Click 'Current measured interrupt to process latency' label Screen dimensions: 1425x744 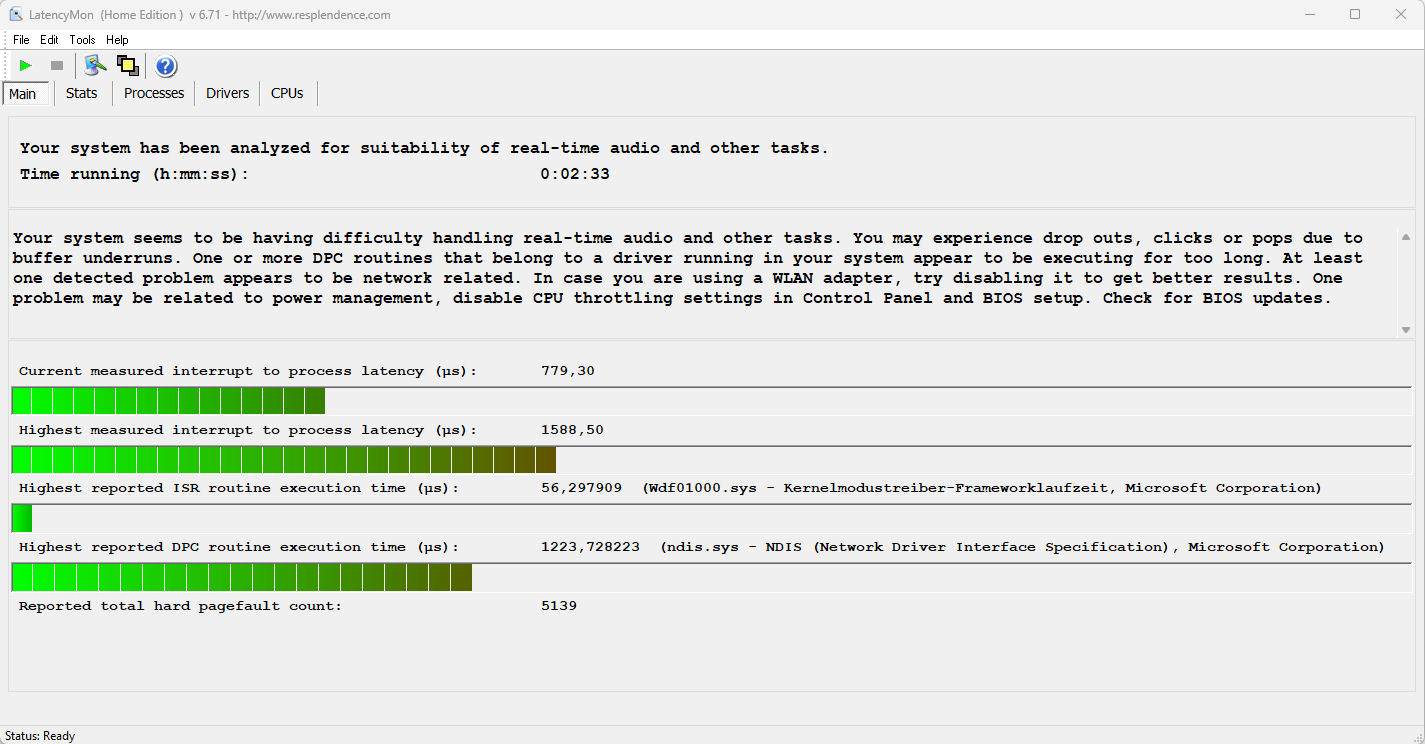(248, 371)
